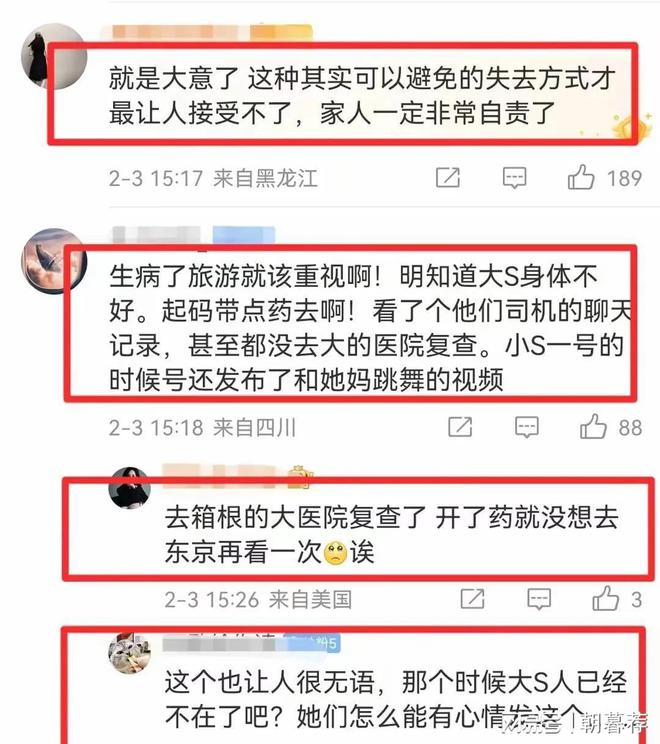Open profile of first commenter via avatar
The image size is (660, 744).
click(54, 56)
